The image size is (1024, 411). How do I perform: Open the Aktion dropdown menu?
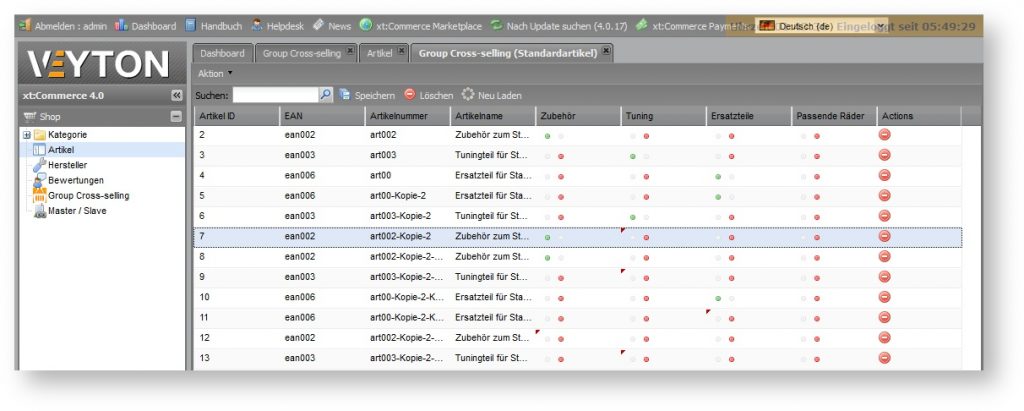214,73
